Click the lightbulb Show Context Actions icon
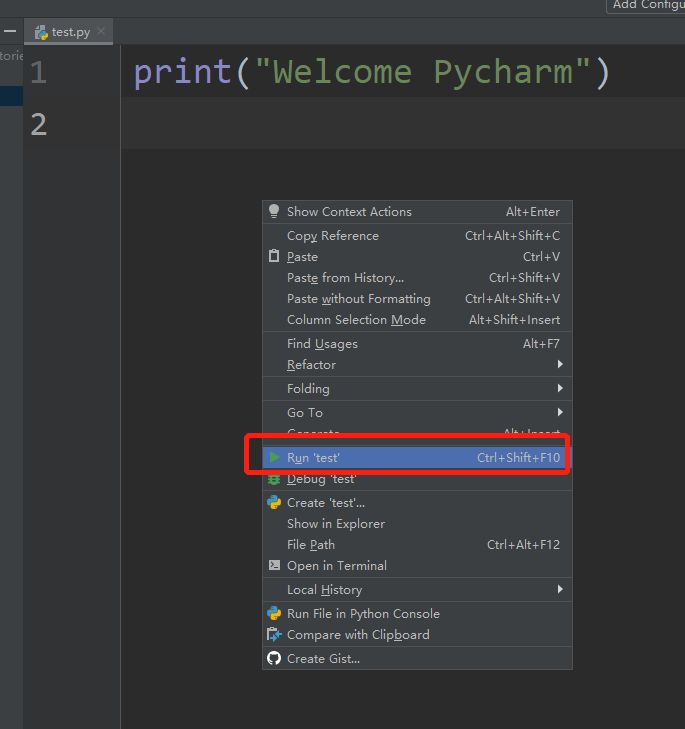685x729 pixels. 274,211
